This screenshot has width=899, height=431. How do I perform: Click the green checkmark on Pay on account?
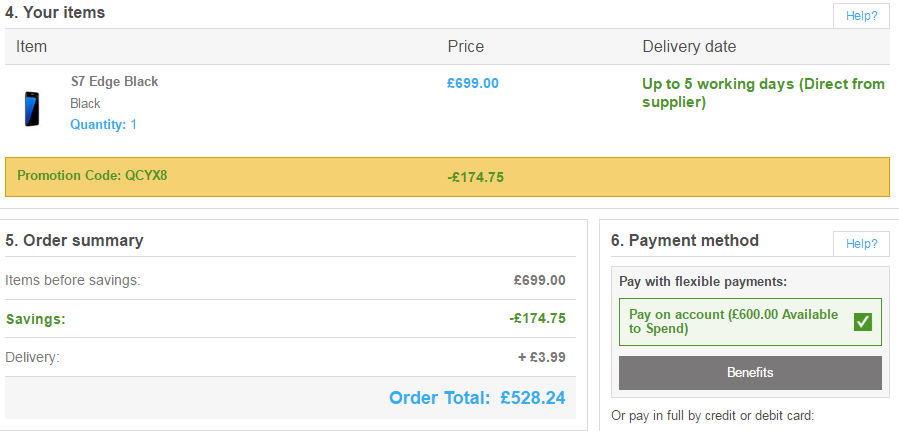(x=863, y=322)
